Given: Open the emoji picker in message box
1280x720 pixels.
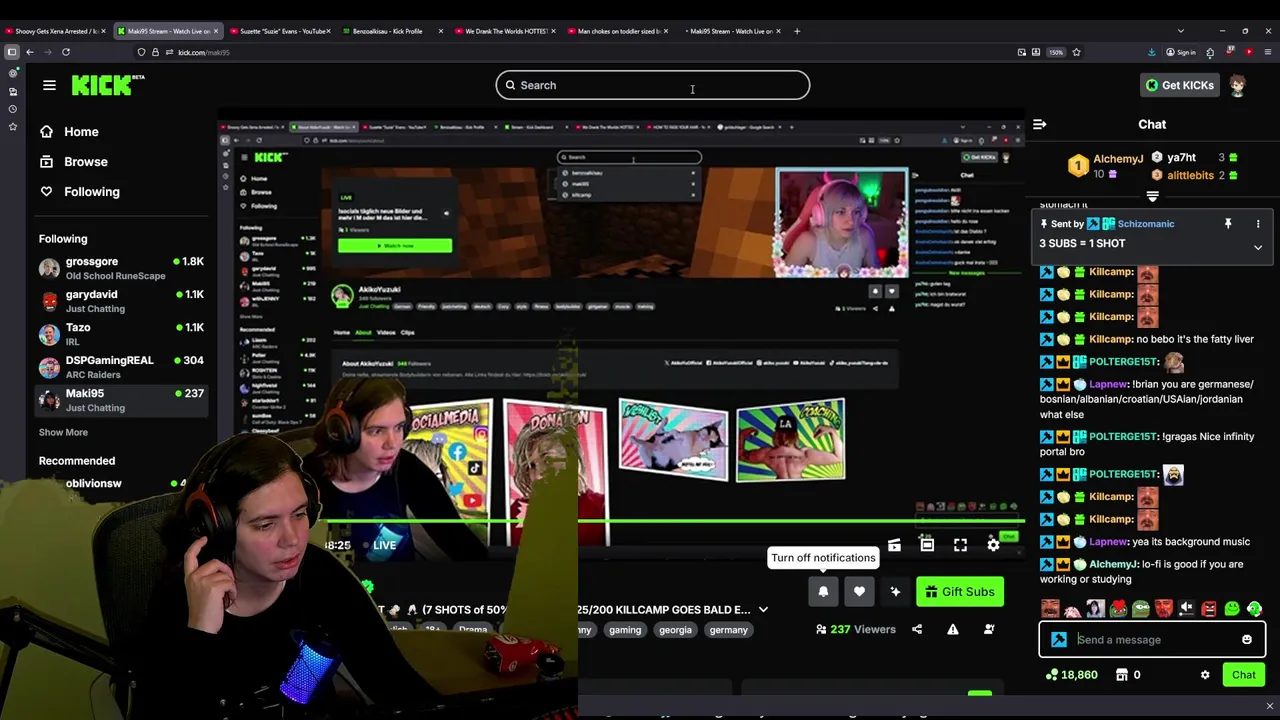Looking at the screenshot, I should click(x=1246, y=640).
